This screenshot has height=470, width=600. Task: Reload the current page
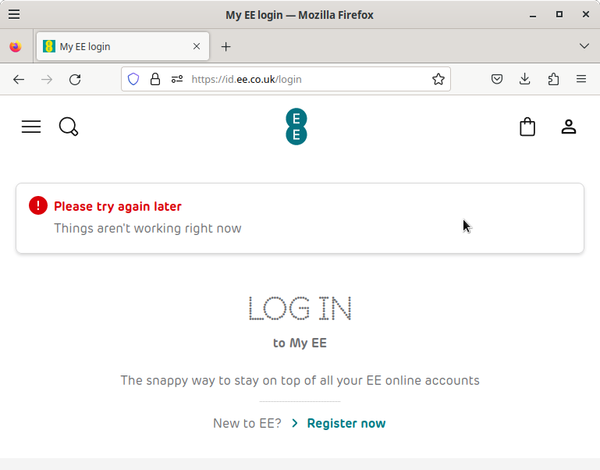pyautogui.click(x=75, y=80)
